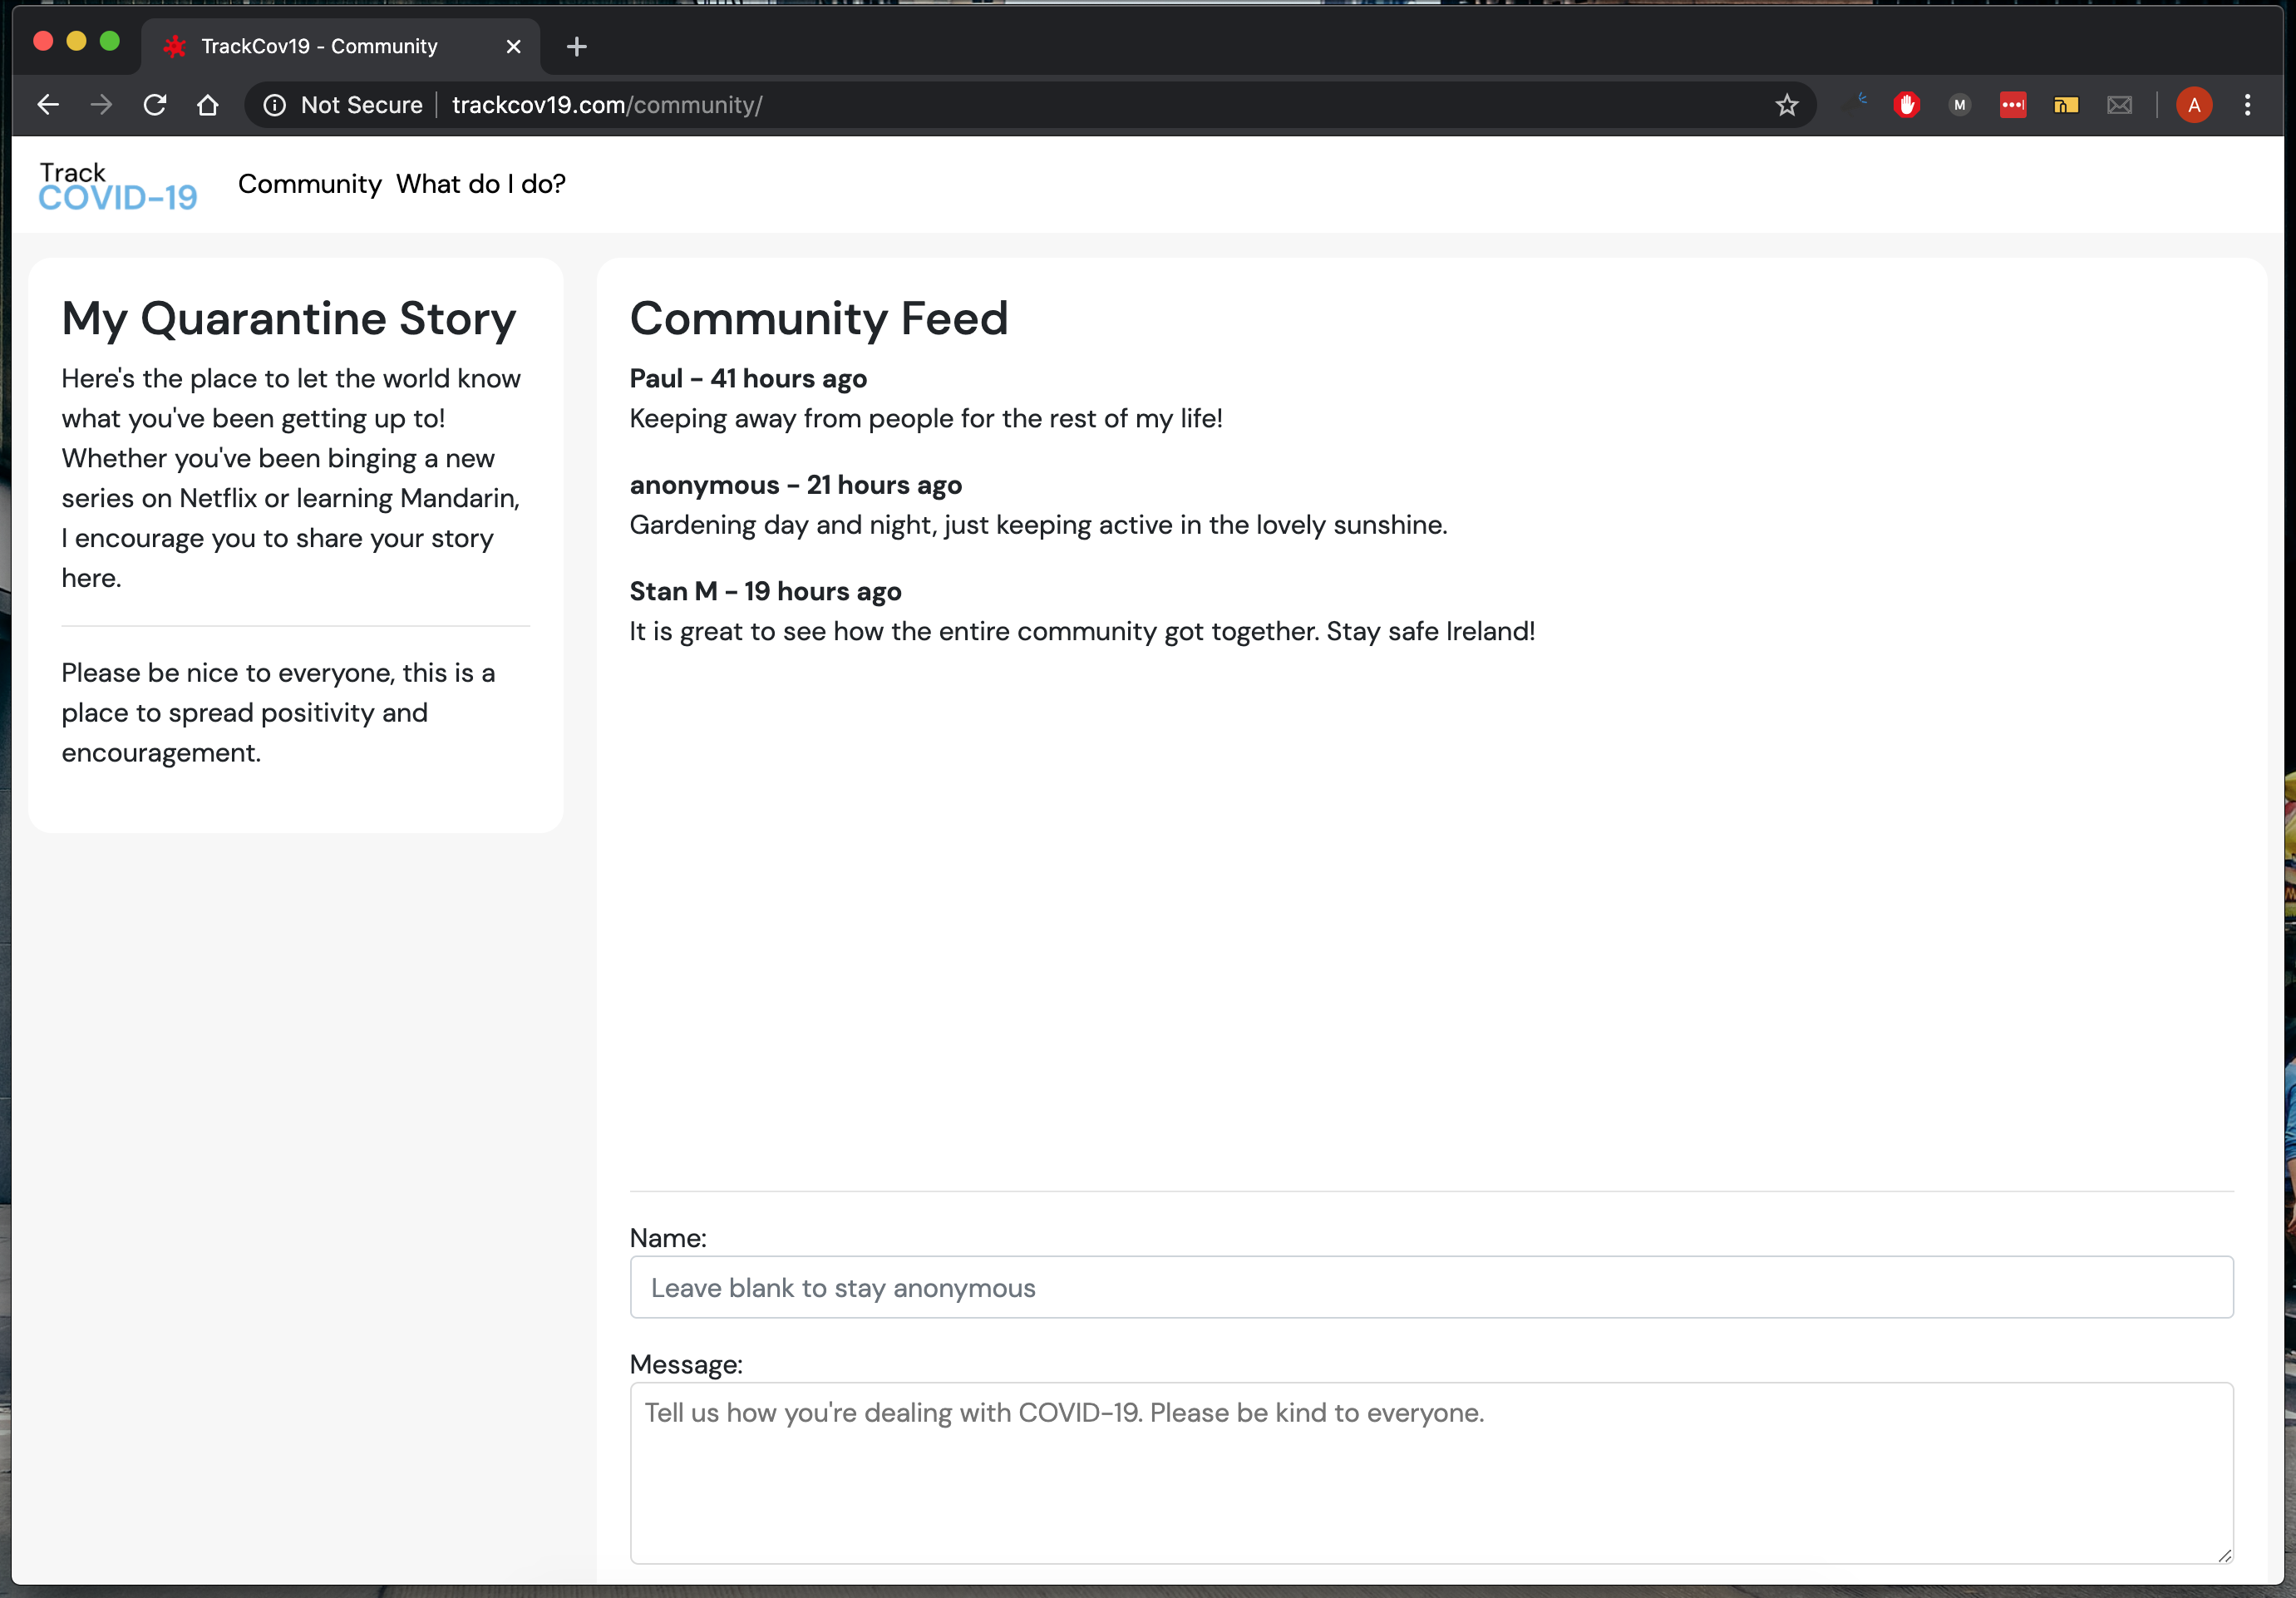Image resolution: width=2296 pixels, height=1598 pixels.
Task: Go to browser home page
Action: coord(208,105)
